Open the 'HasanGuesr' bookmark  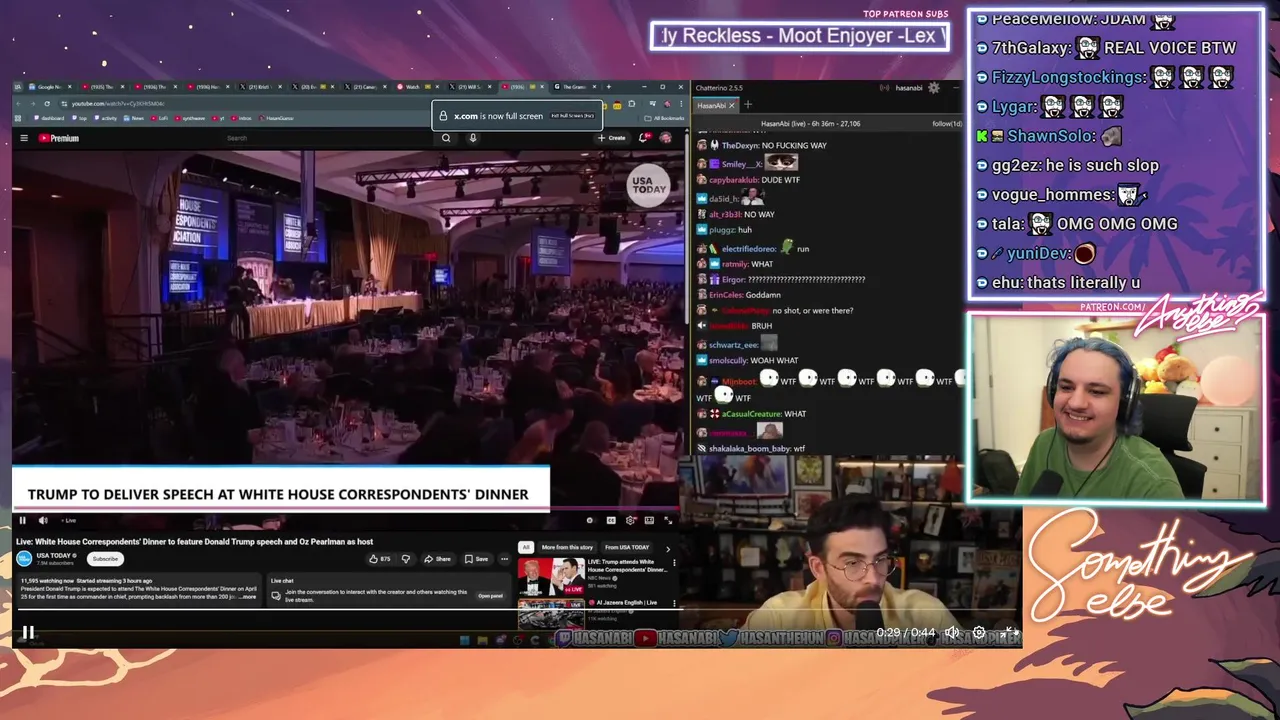point(276,118)
